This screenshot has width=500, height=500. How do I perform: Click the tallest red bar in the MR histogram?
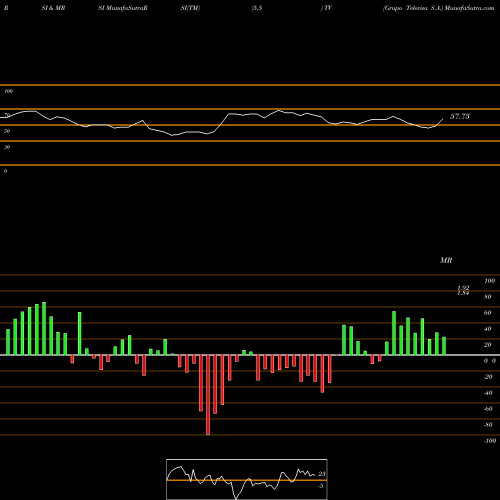[208, 395]
